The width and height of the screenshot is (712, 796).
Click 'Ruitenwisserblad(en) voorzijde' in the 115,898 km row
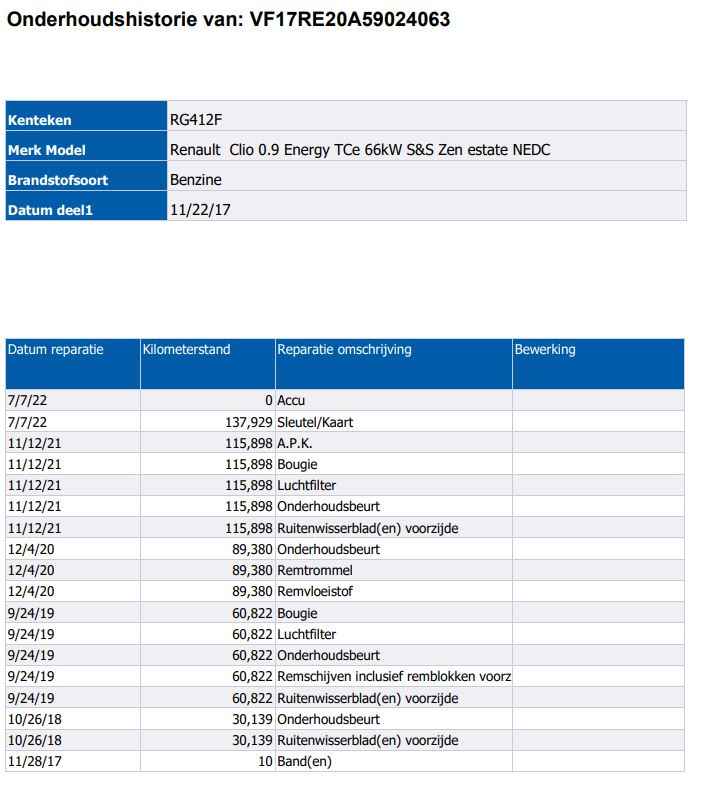(367, 528)
